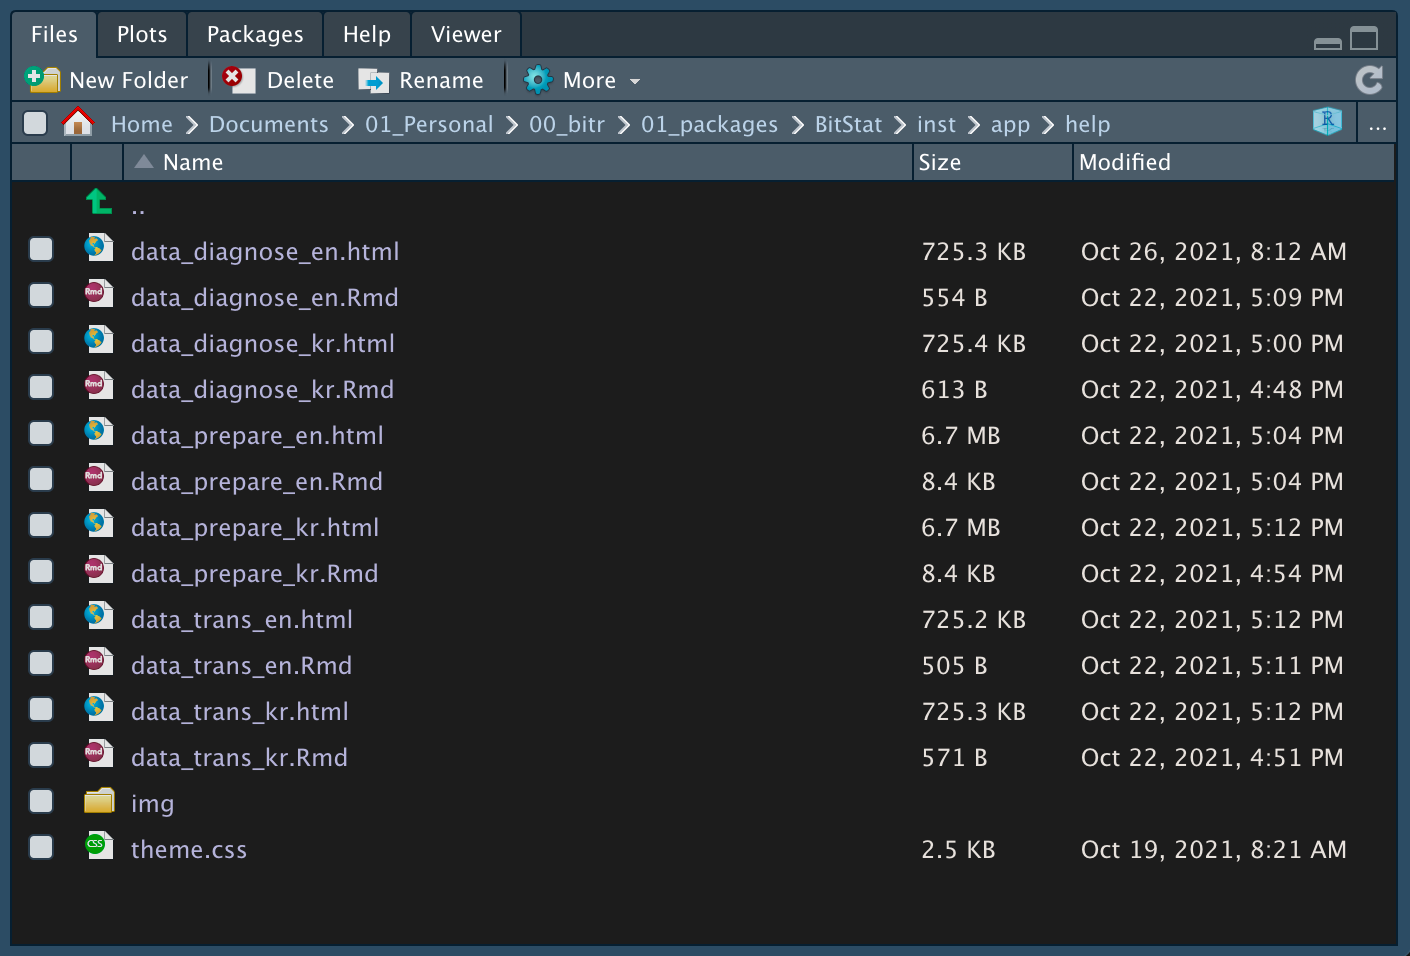Check the data_trans_en.html checkbox

[41, 617]
